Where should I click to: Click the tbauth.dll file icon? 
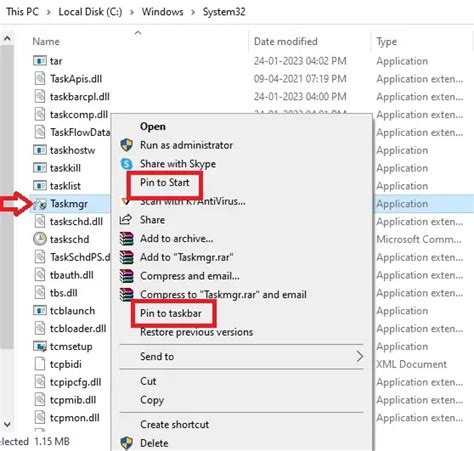point(40,275)
